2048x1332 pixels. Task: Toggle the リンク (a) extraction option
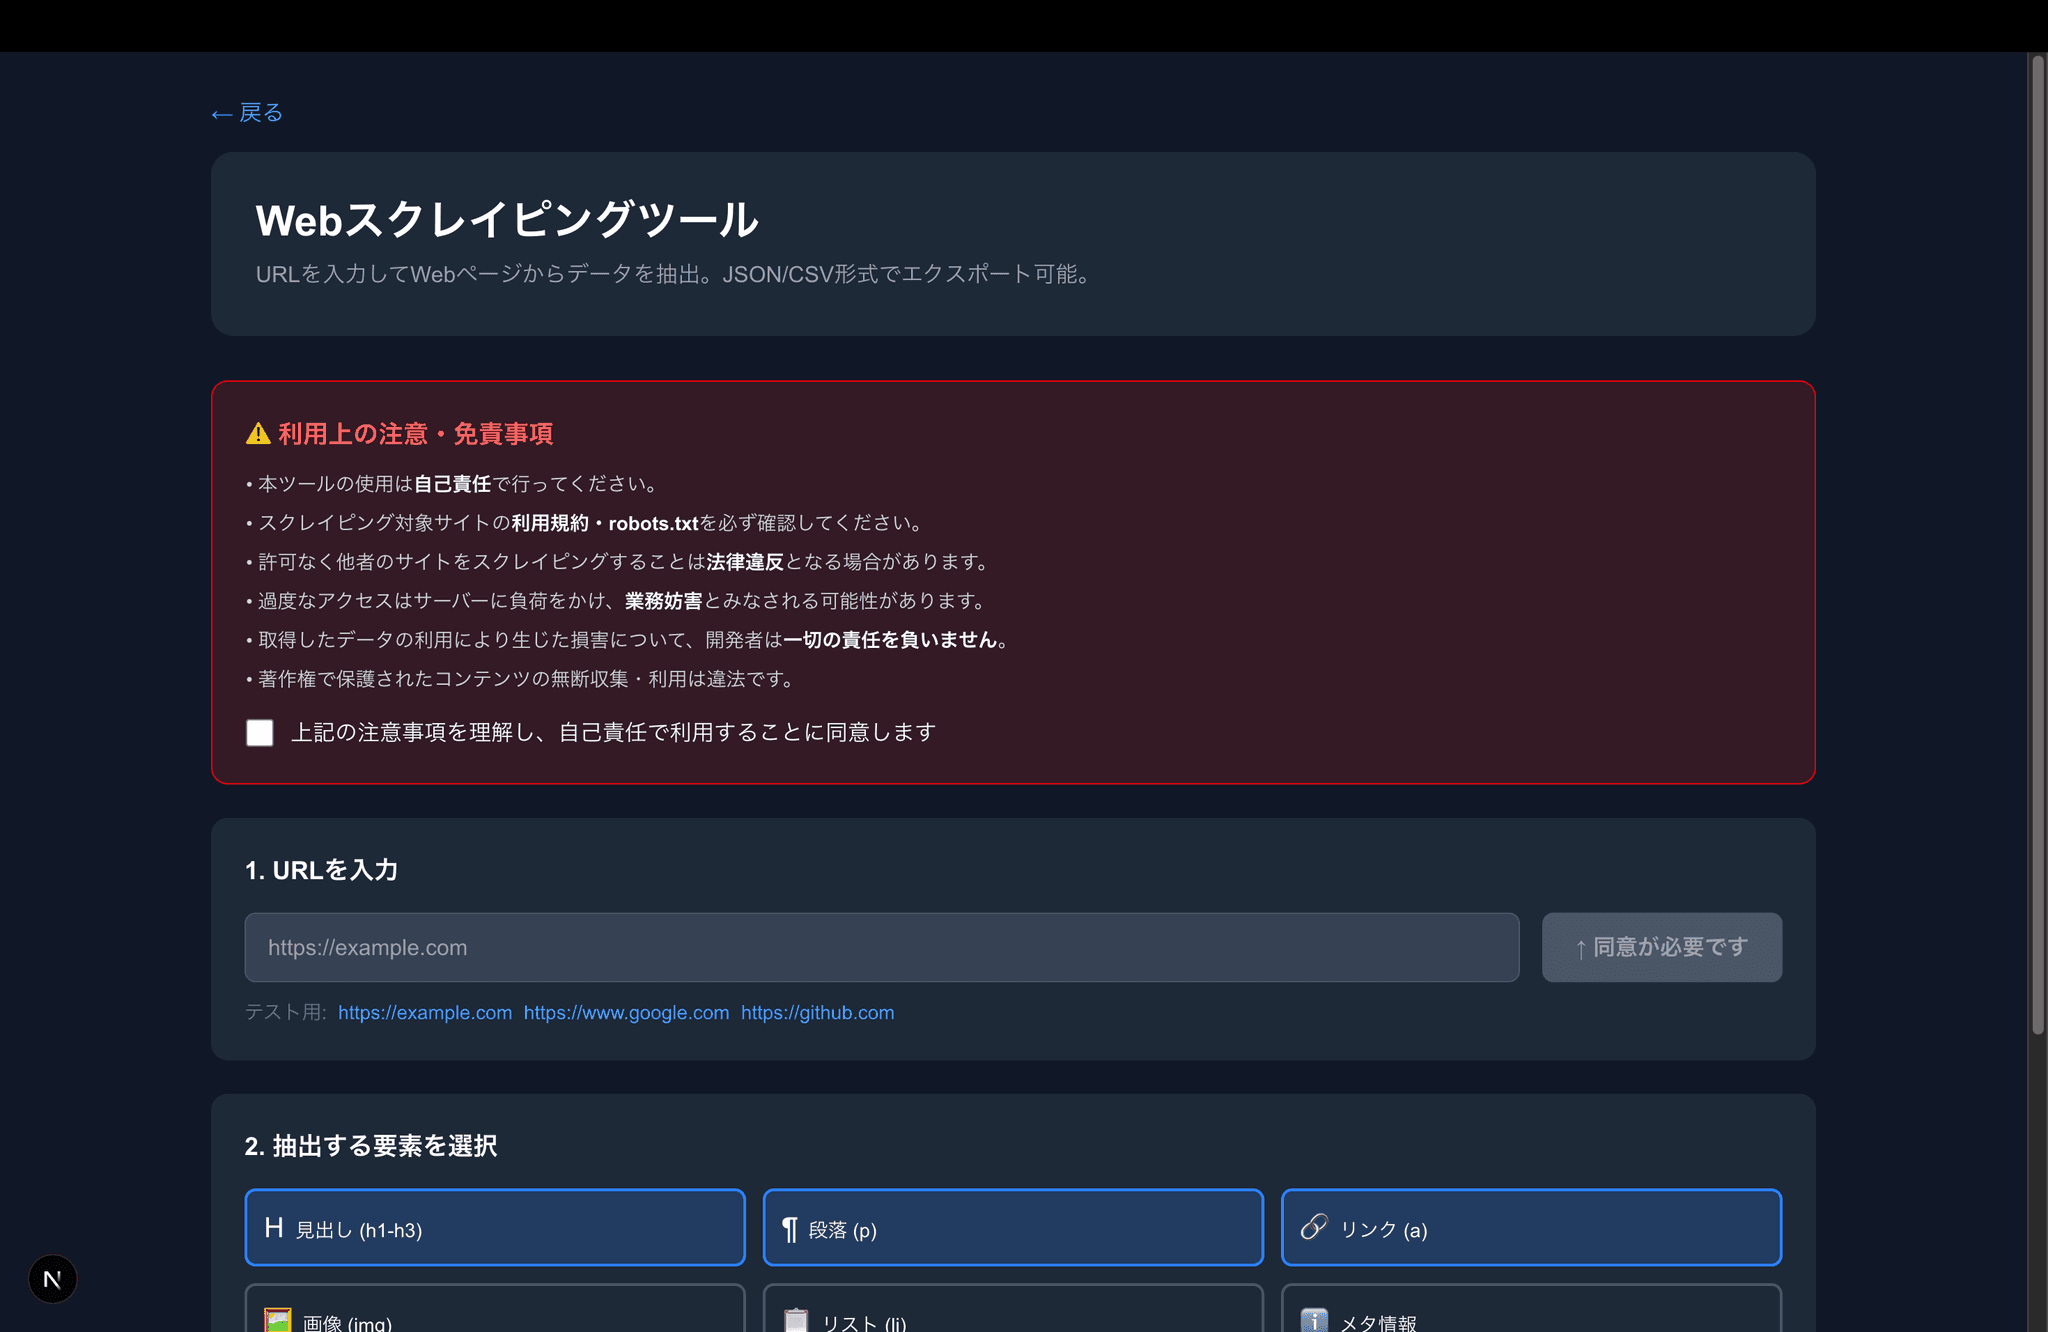(1530, 1228)
